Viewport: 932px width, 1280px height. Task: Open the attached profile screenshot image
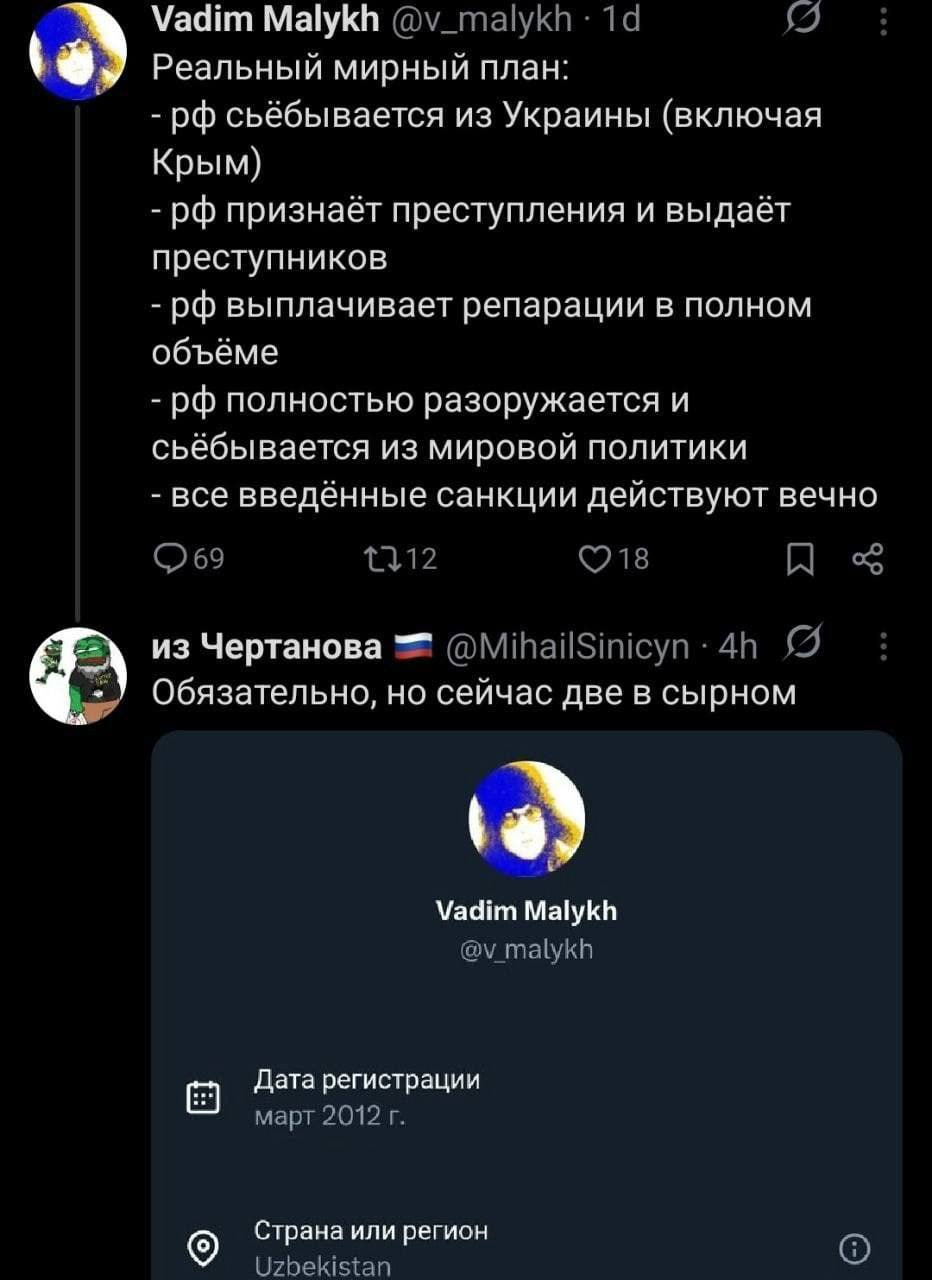[x=526, y=1000]
